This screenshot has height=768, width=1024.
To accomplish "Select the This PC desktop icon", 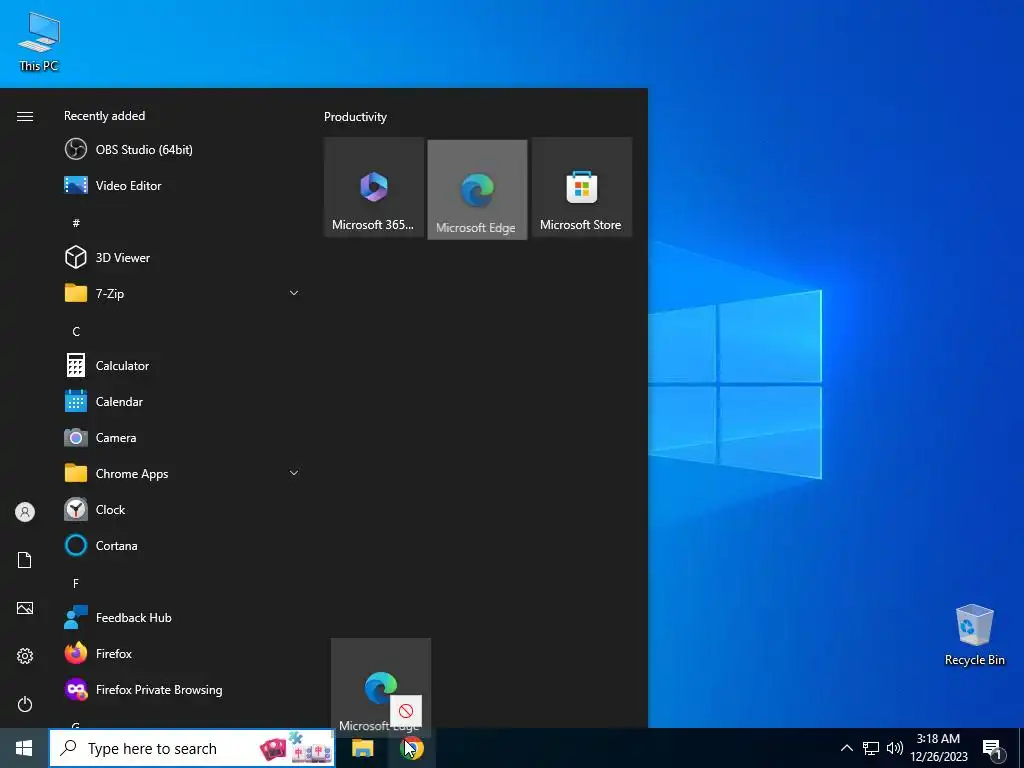I will pyautogui.click(x=39, y=42).
